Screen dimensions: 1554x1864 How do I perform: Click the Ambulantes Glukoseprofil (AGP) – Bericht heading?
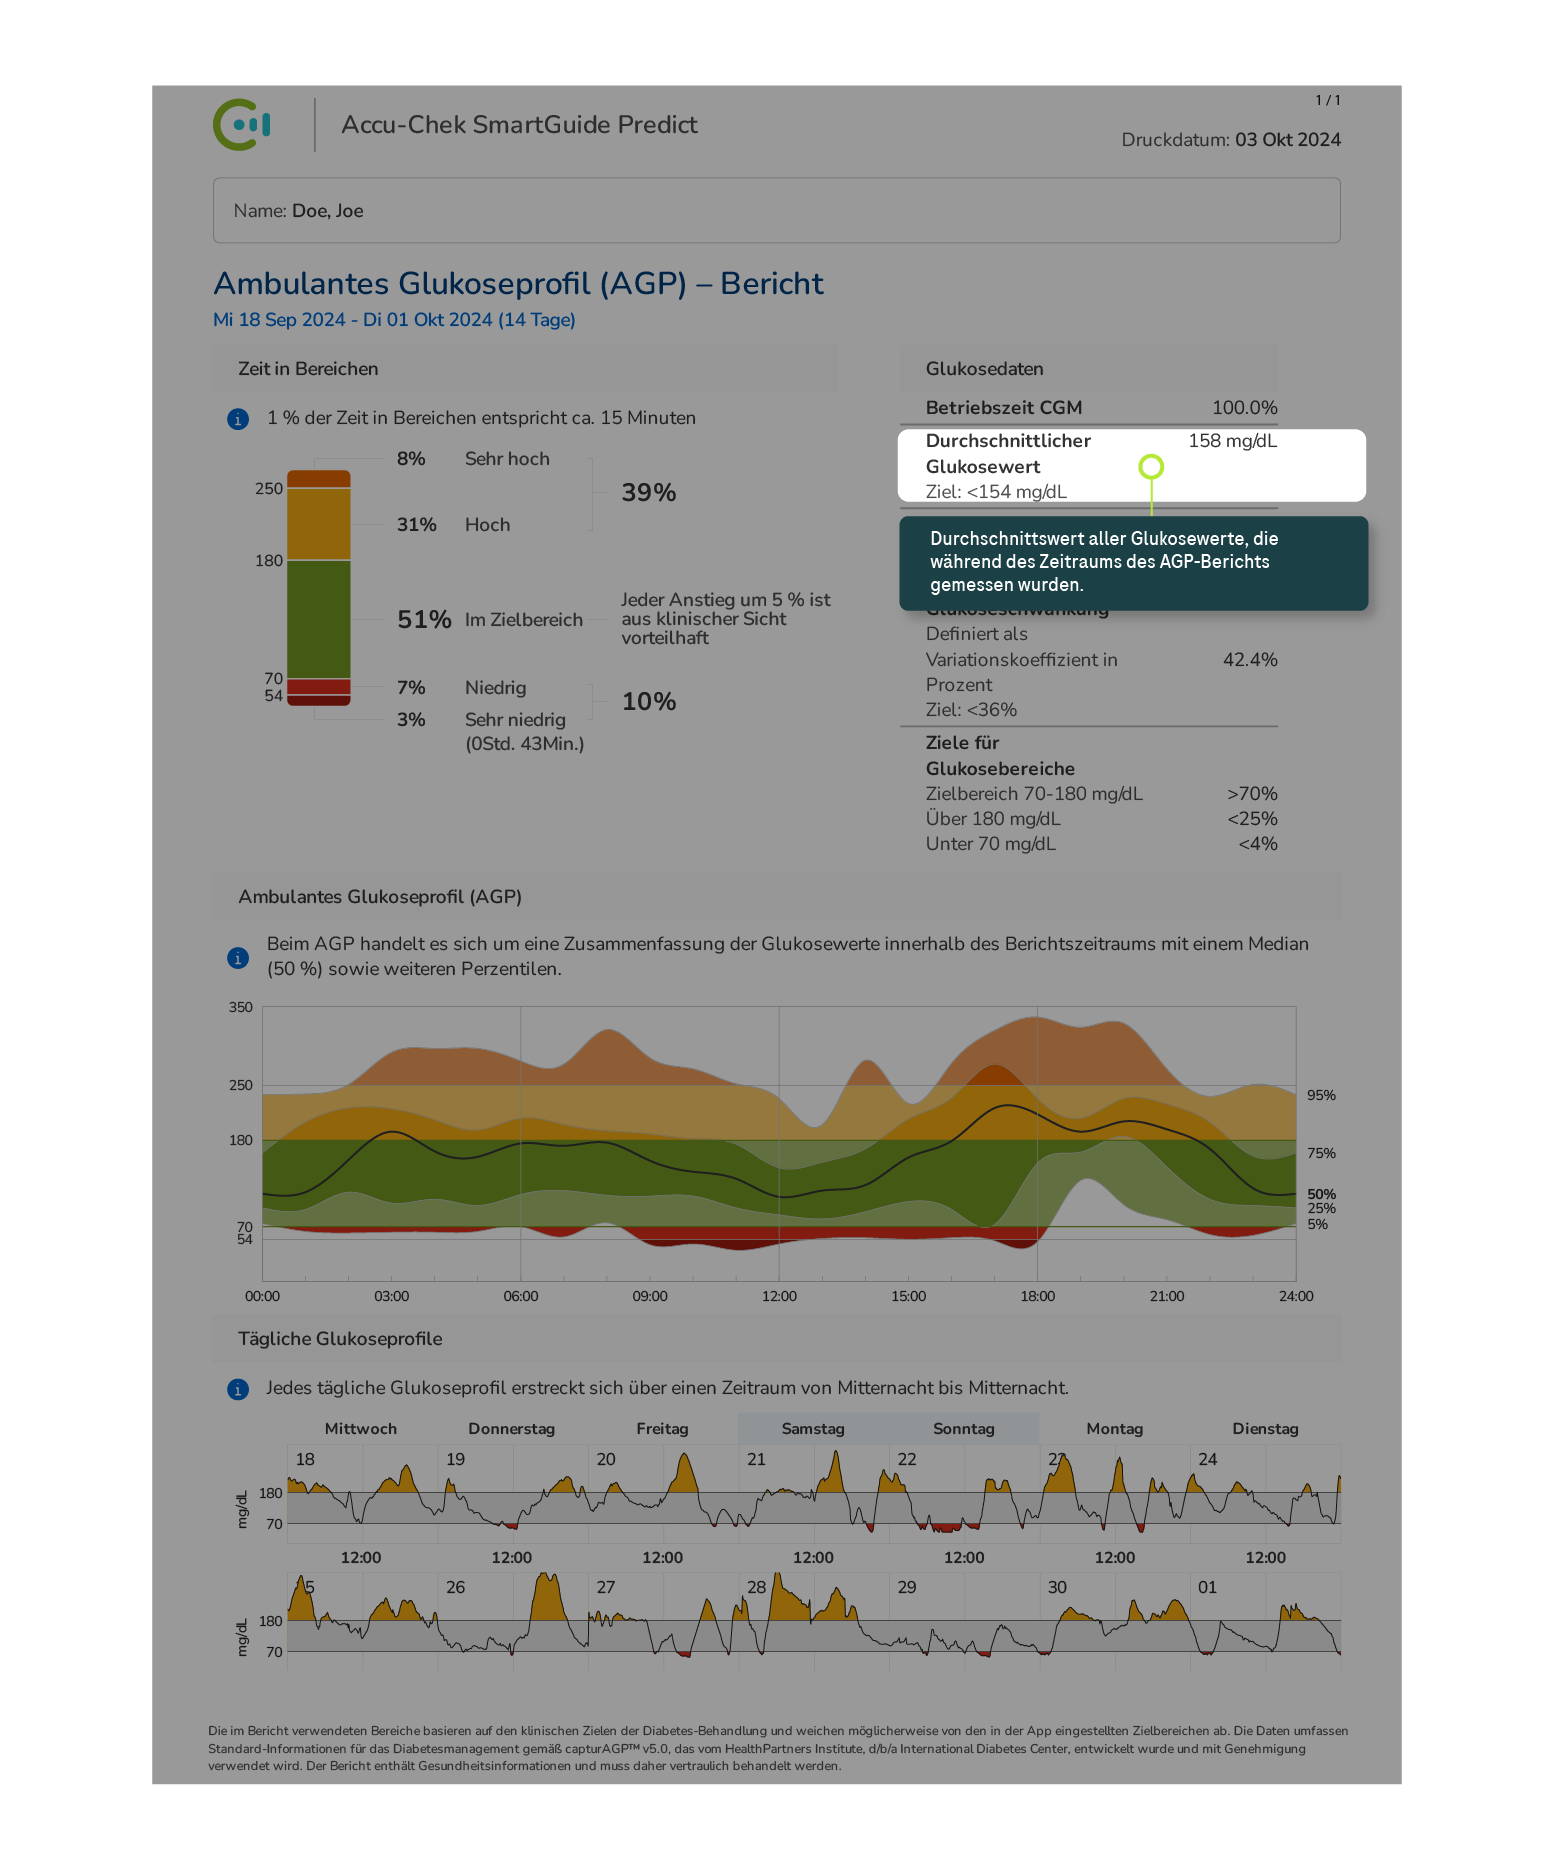(518, 284)
